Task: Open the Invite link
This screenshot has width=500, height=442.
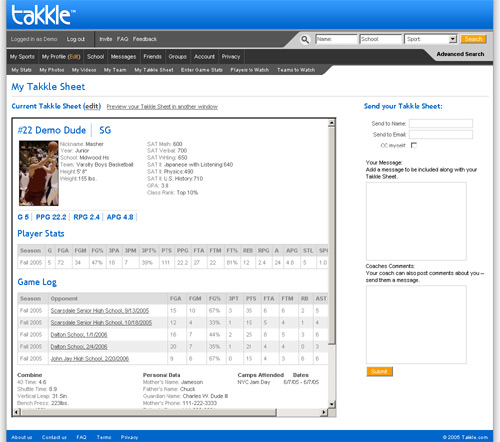Action: coord(106,39)
